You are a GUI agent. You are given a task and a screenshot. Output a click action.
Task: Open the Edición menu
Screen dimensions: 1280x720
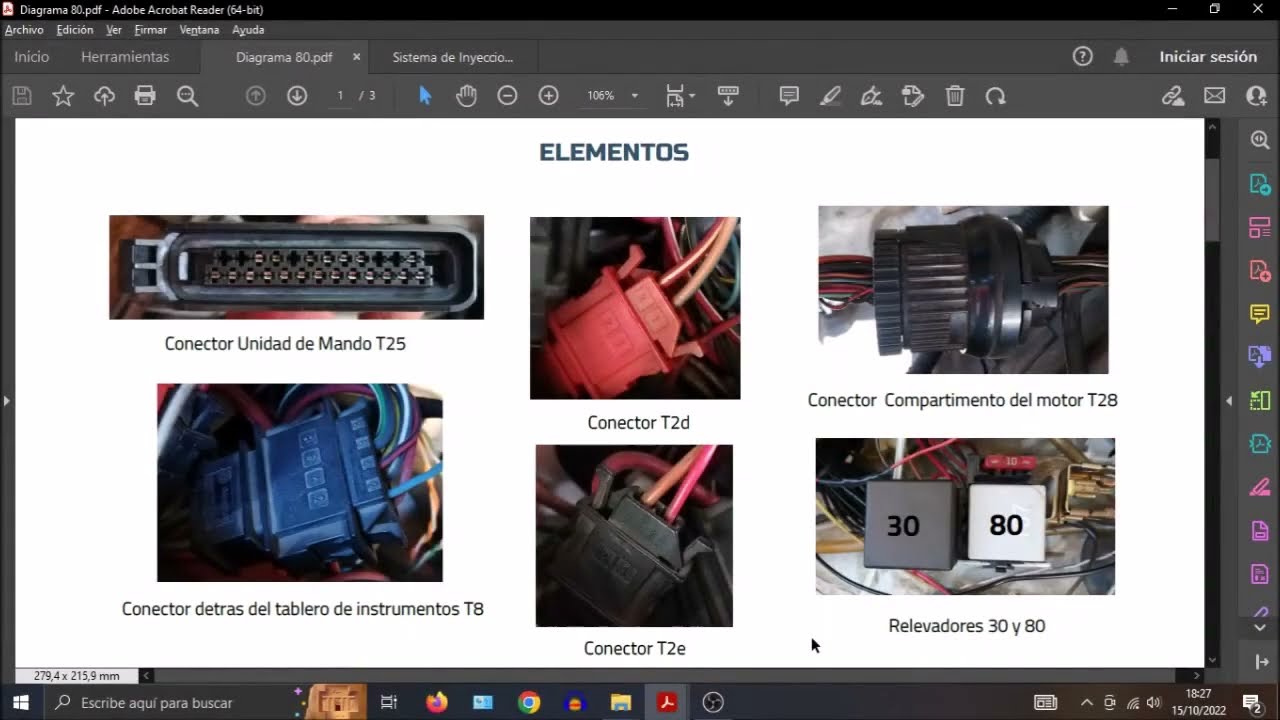(75, 30)
